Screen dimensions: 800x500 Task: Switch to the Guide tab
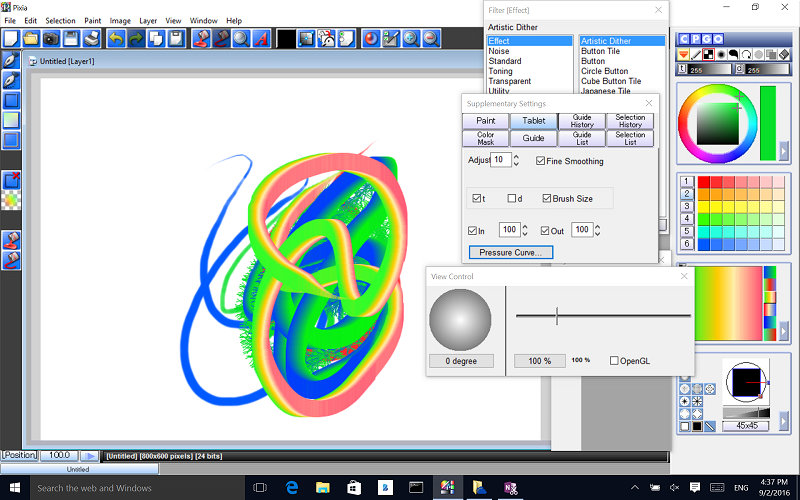click(534, 138)
